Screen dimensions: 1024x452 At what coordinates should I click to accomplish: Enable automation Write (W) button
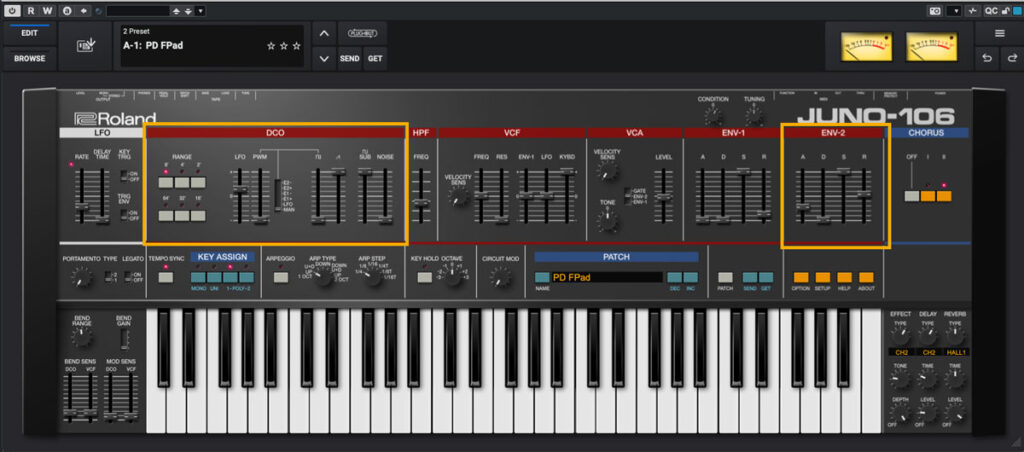[47, 10]
